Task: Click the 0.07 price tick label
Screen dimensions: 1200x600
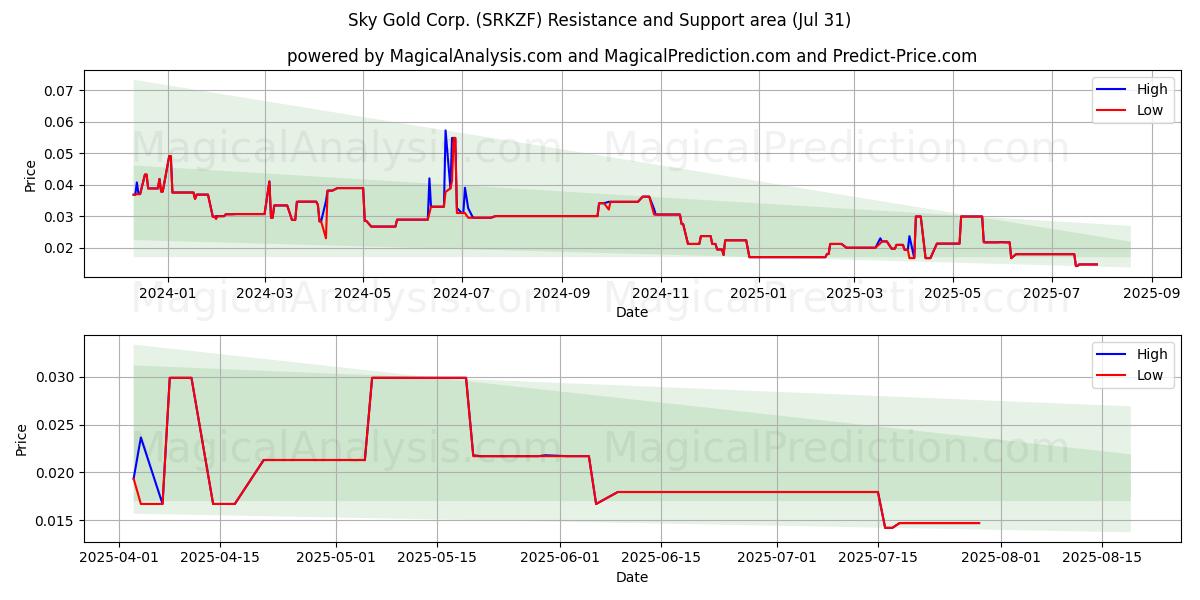Action: [60, 91]
